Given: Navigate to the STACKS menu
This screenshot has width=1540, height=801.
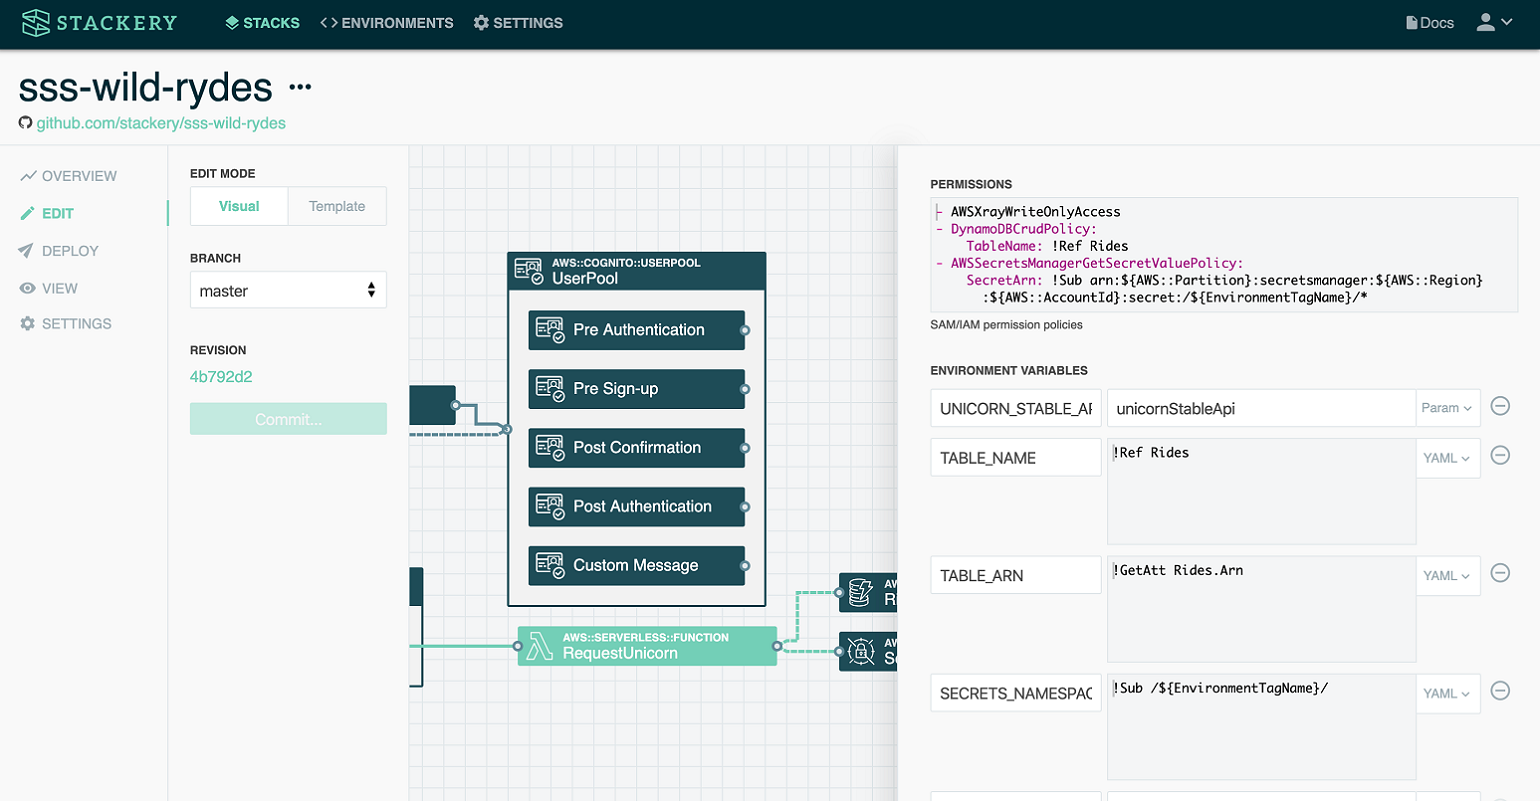Looking at the screenshot, I should tap(262, 22).
